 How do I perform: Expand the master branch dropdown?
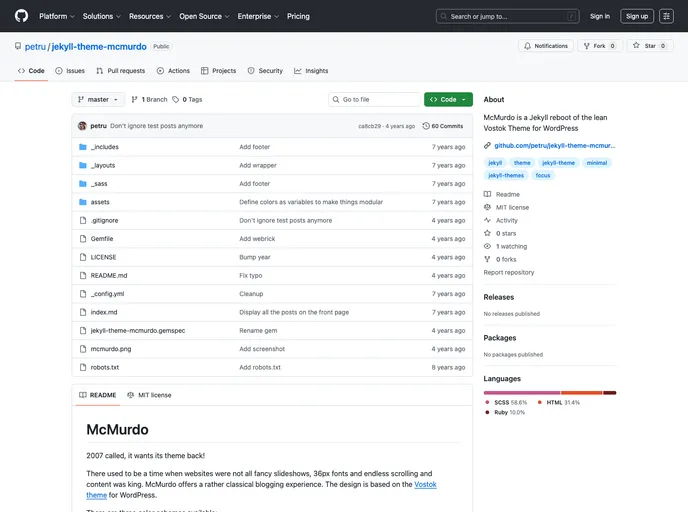(x=98, y=100)
